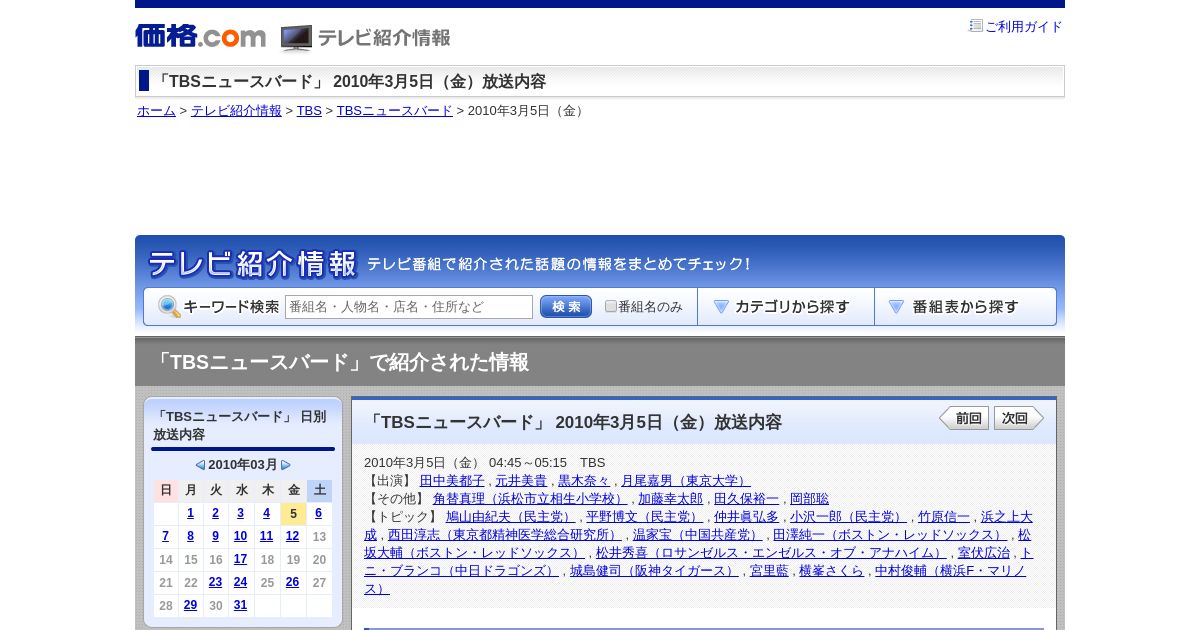Select March 9 in the calendar
Viewport: 1200px width, 630px height.
point(215,536)
